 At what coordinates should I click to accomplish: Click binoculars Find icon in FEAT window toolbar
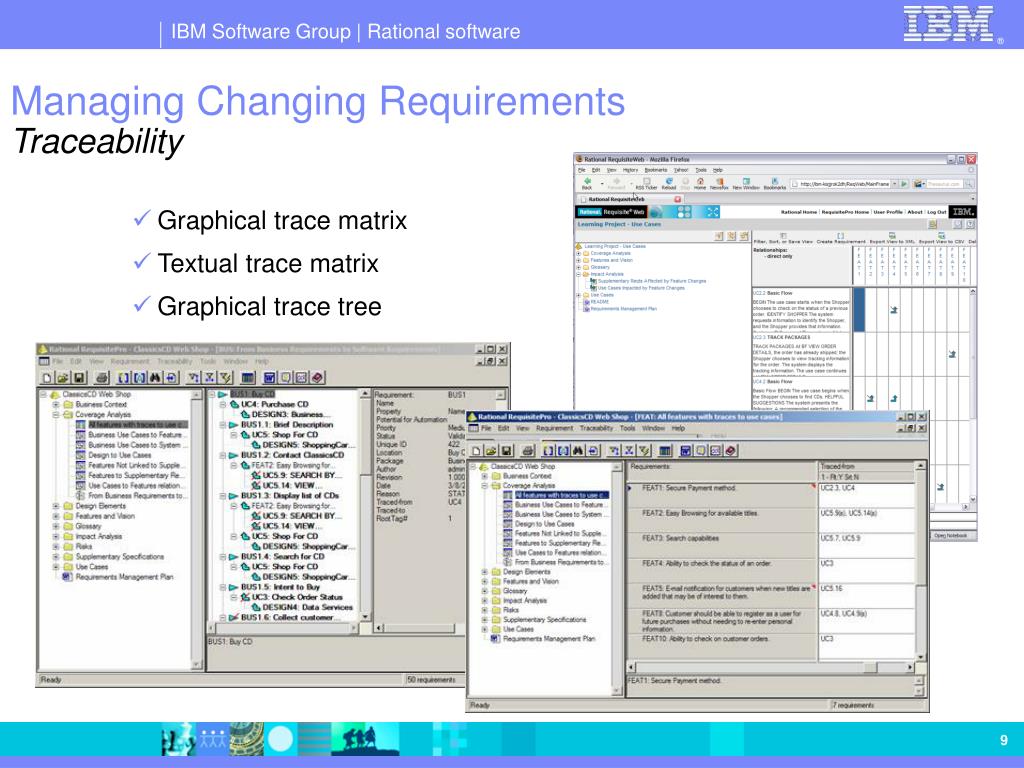click(578, 451)
